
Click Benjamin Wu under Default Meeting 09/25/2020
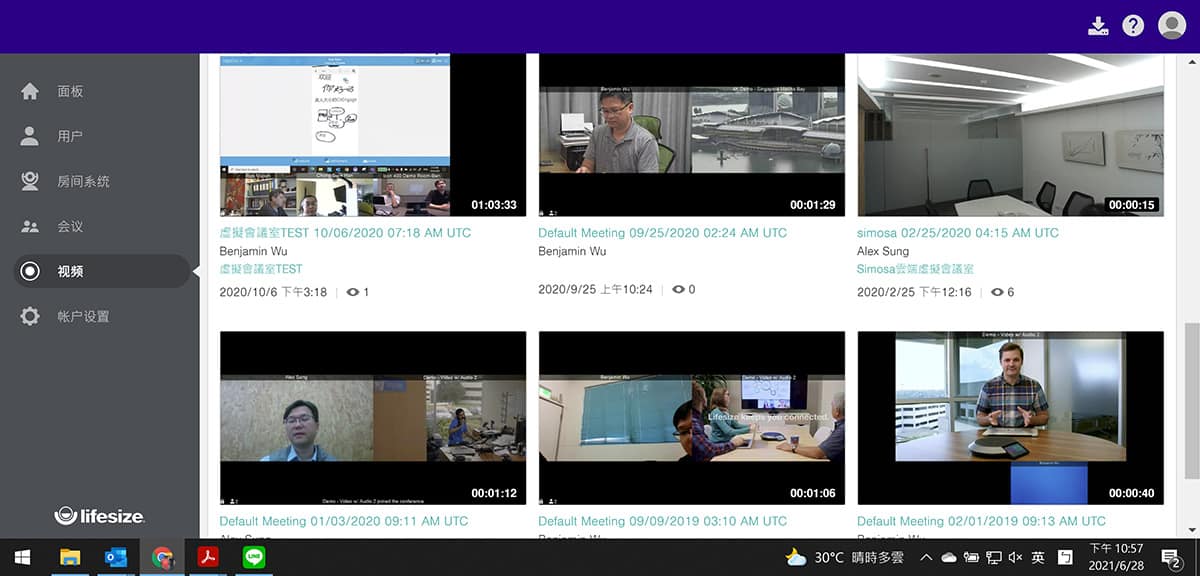click(573, 251)
